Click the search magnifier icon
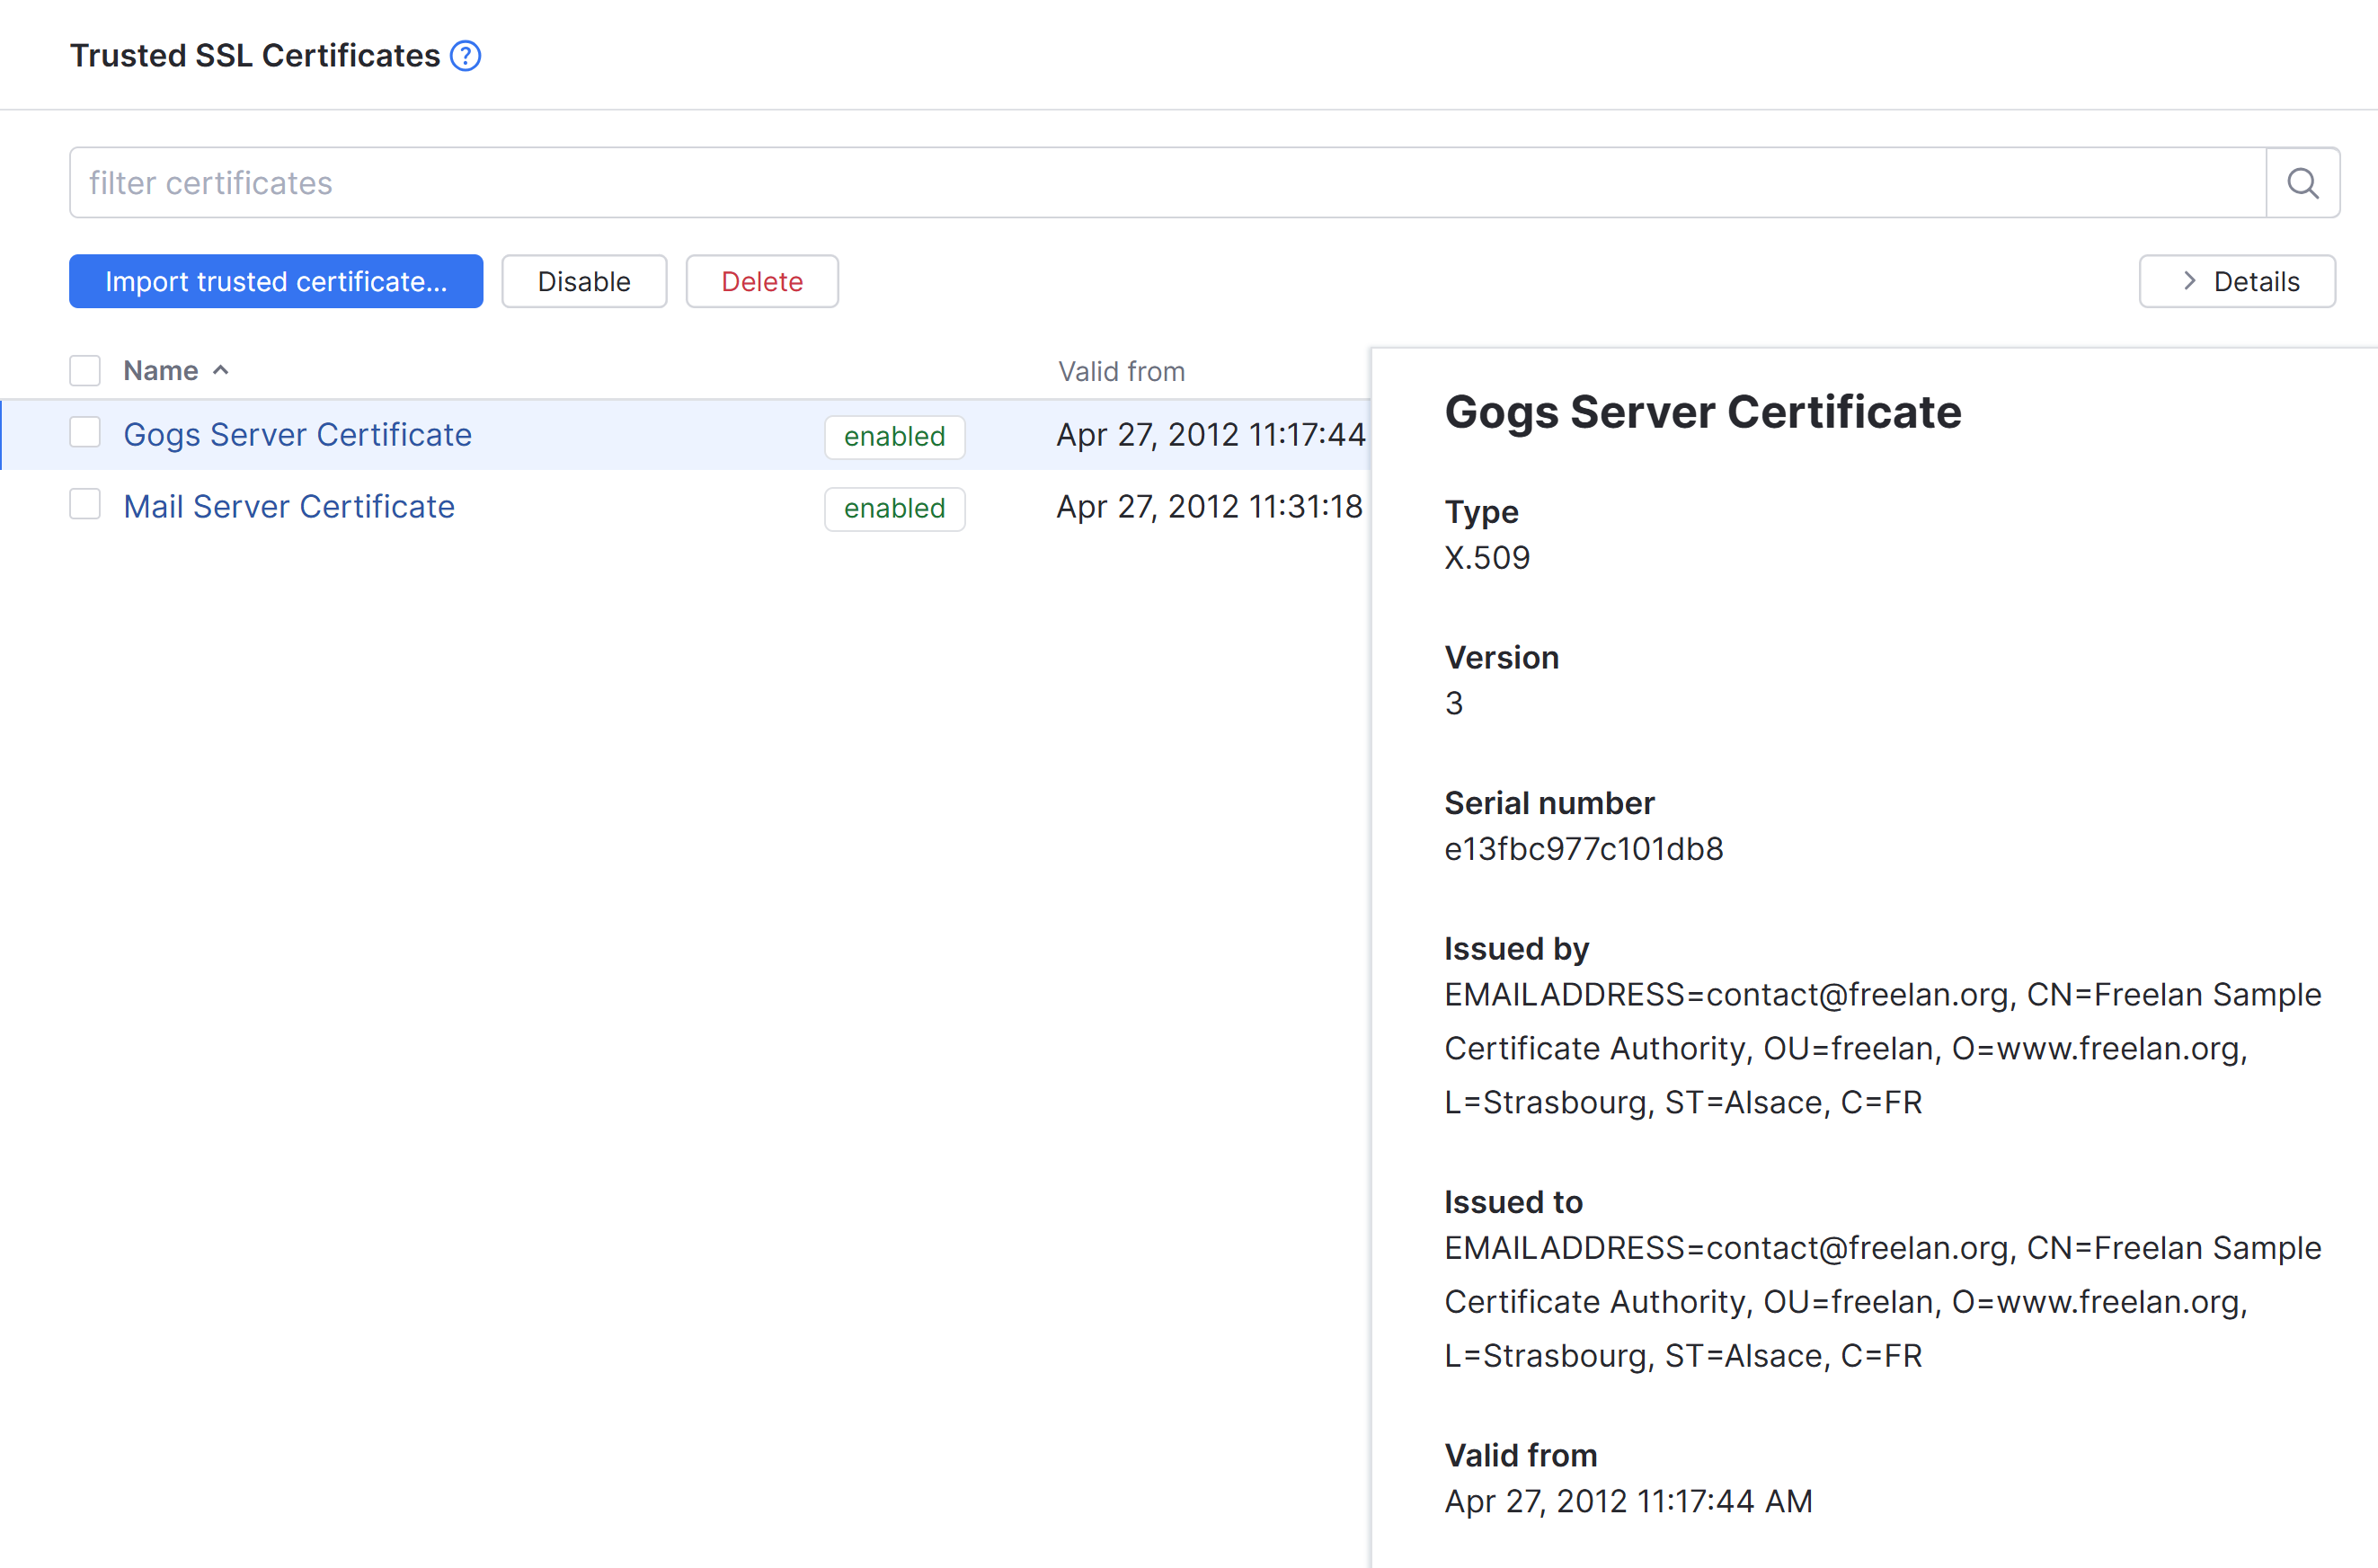The height and width of the screenshot is (1568, 2378). 2302,182
